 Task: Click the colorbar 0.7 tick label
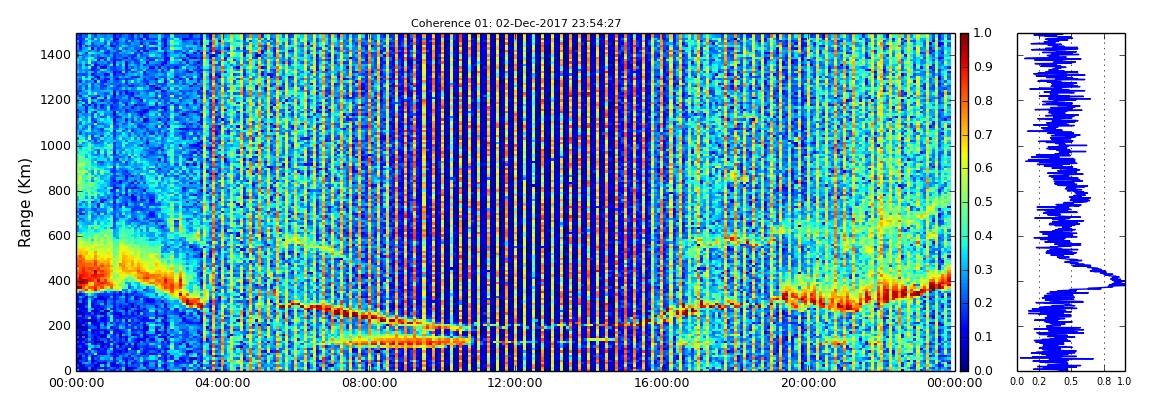981,135
